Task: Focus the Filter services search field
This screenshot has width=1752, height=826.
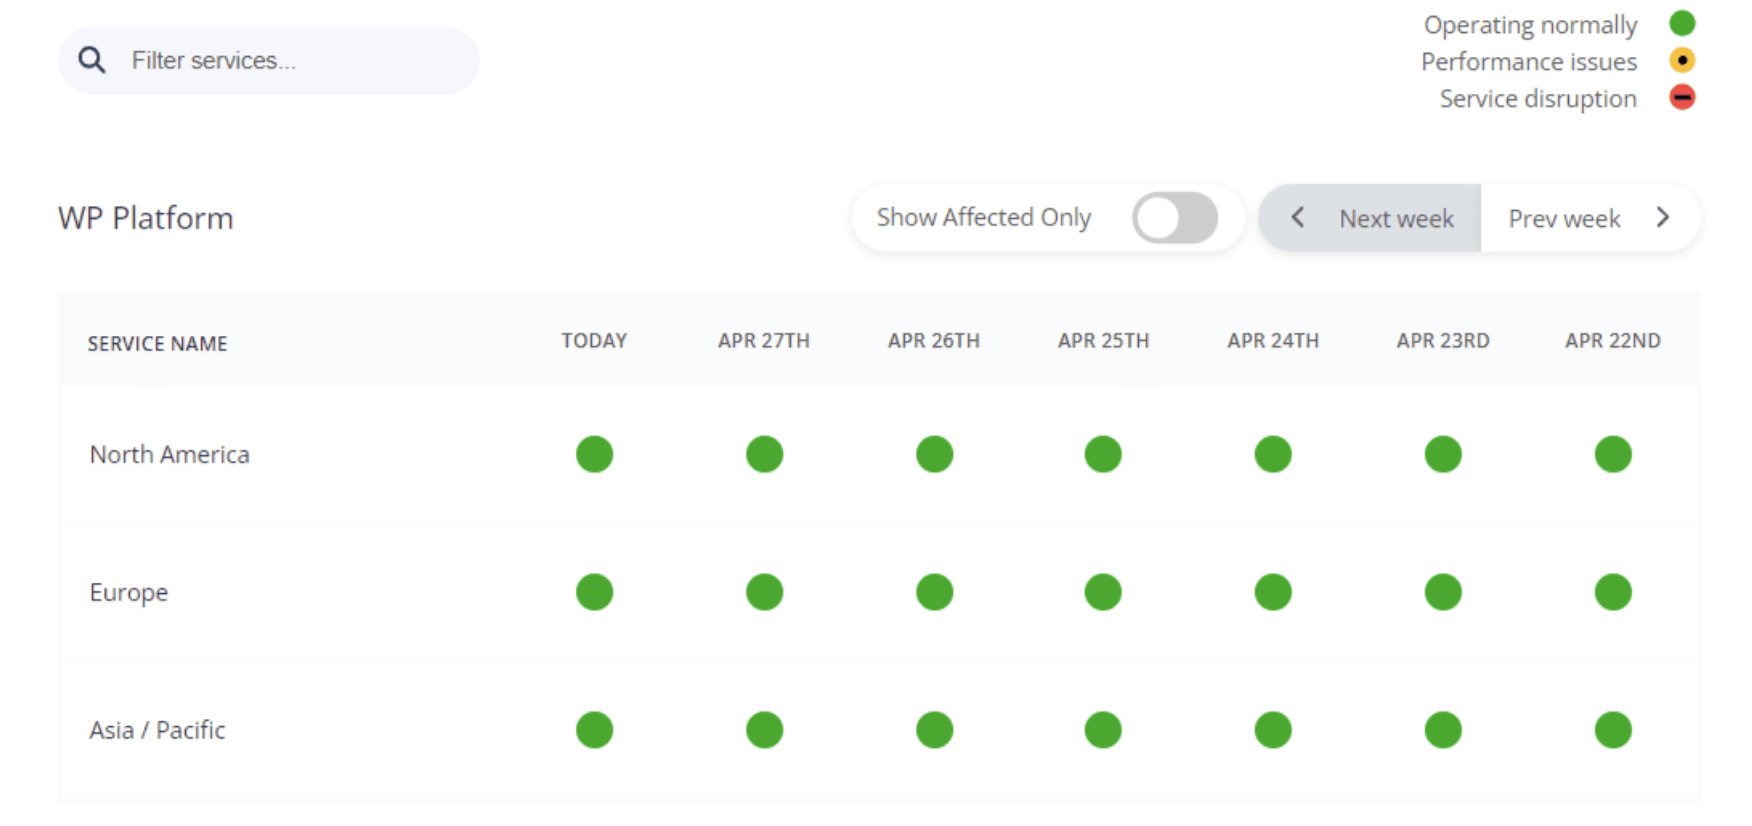Action: point(269,61)
